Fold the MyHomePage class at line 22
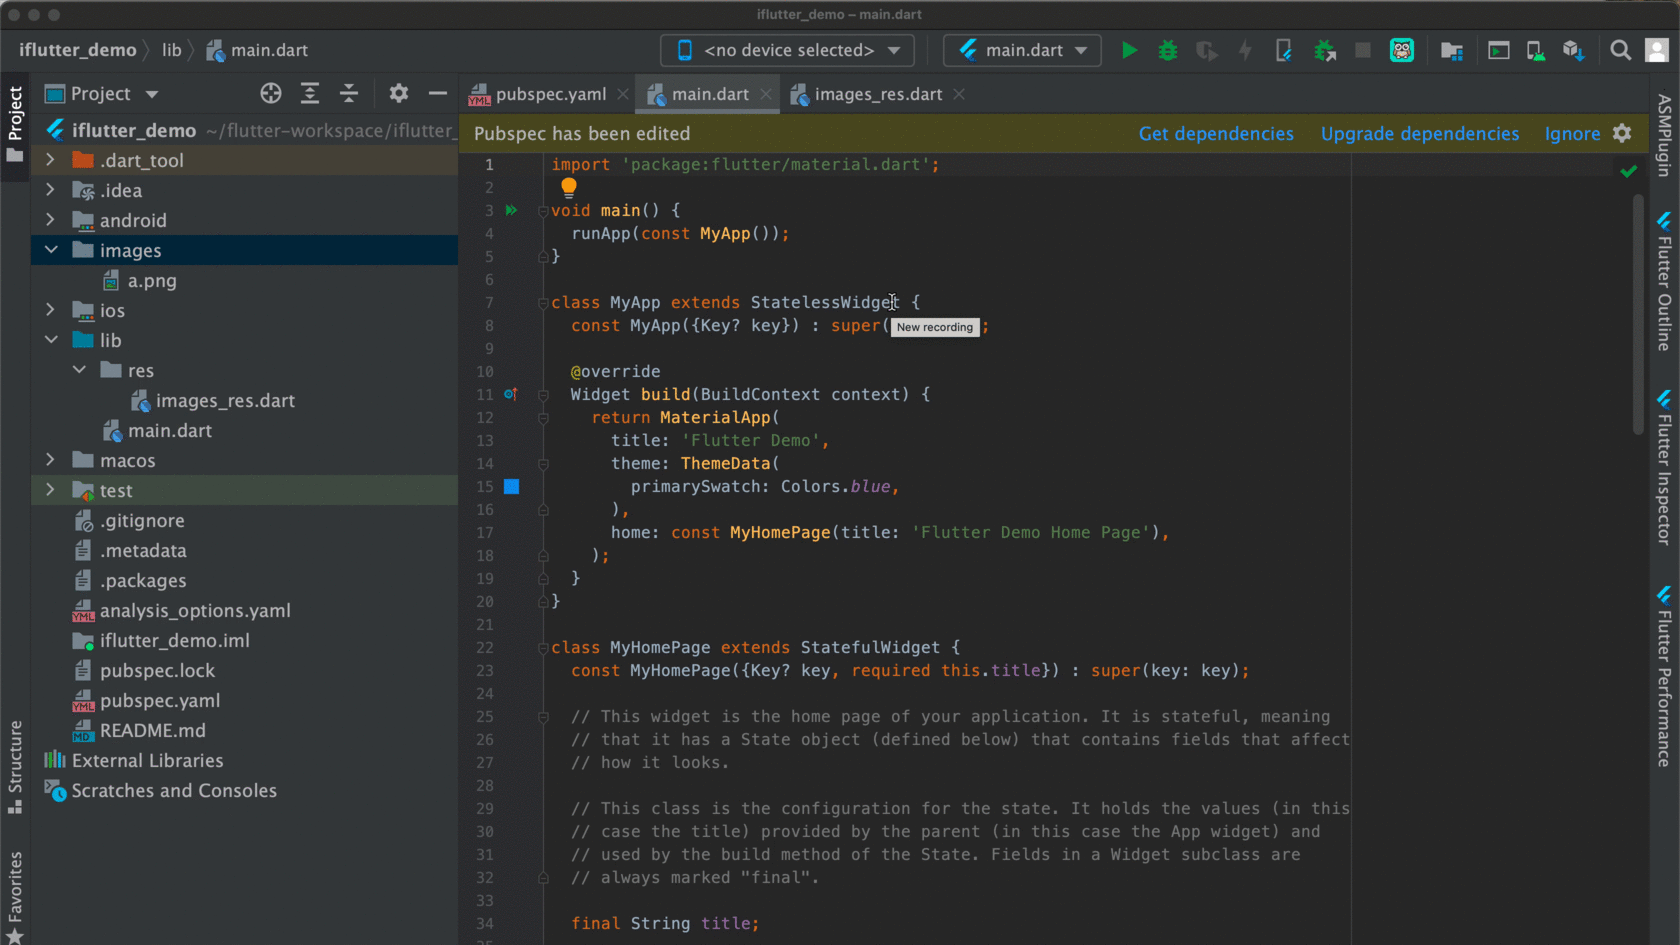The width and height of the screenshot is (1680, 945). click(x=543, y=648)
